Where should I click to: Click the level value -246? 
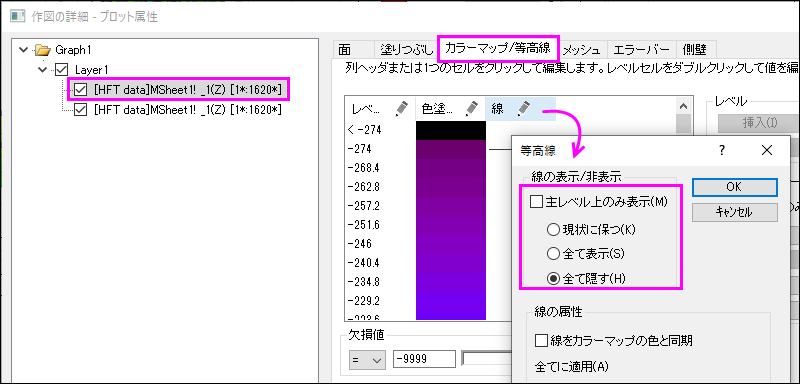pyautogui.click(x=359, y=243)
